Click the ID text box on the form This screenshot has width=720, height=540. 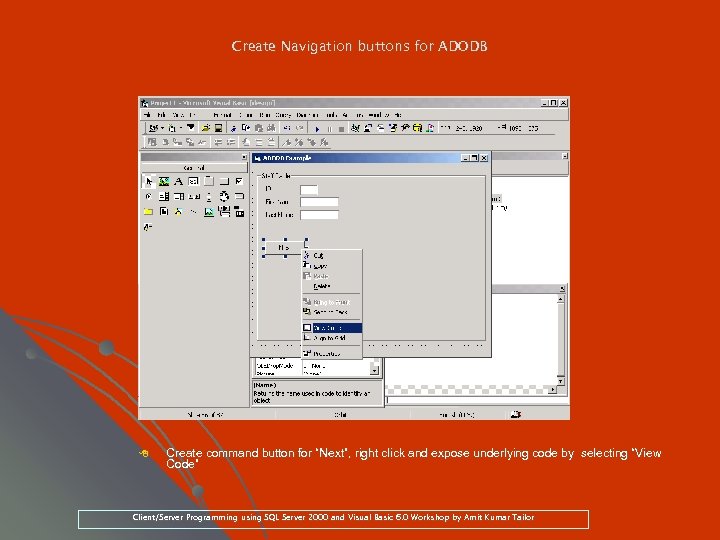point(309,189)
